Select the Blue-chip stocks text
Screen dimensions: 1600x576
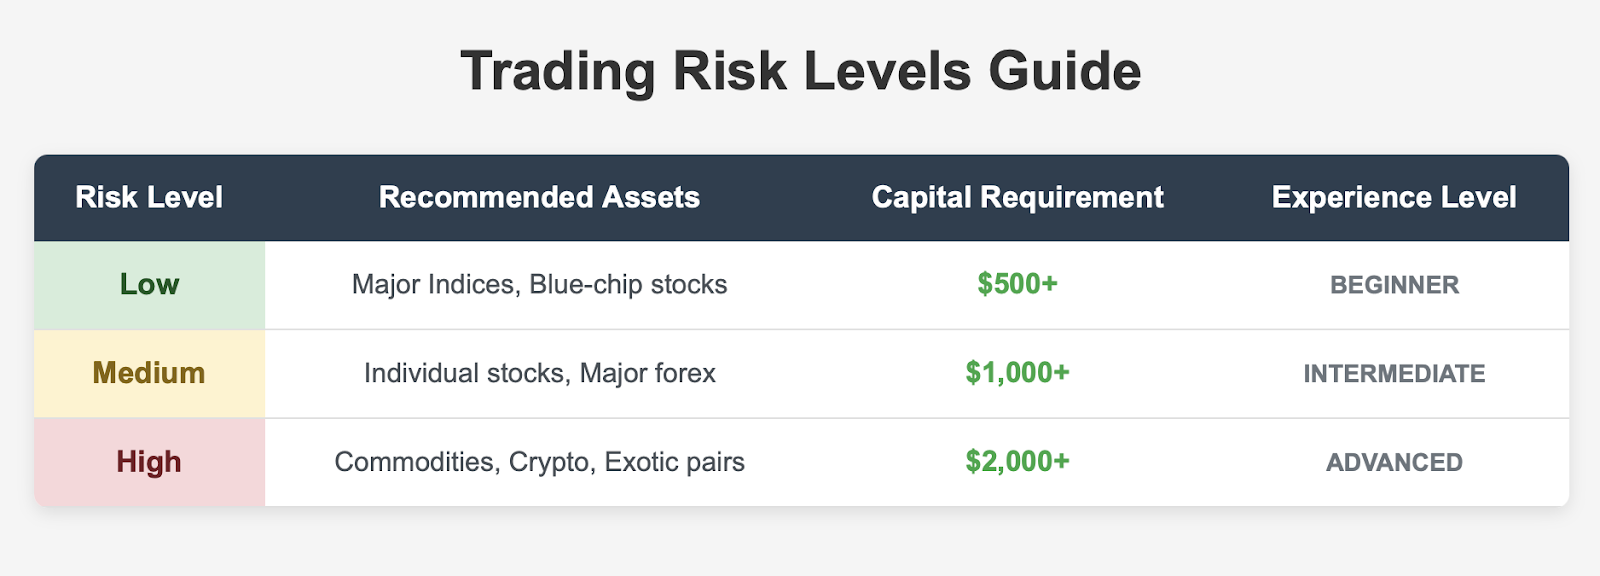click(x=628, y=285)
